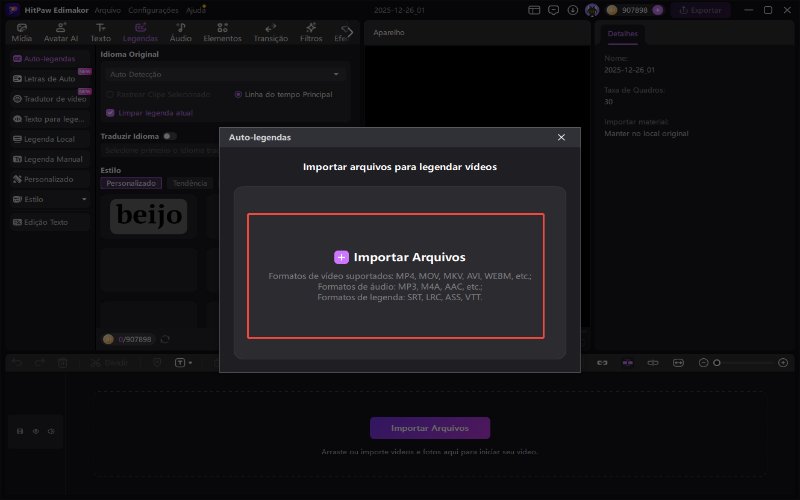Click the delete trash icon in timeline toolbar
The width and height of the screenshot is (800, 500).
[x=63, y=363]
